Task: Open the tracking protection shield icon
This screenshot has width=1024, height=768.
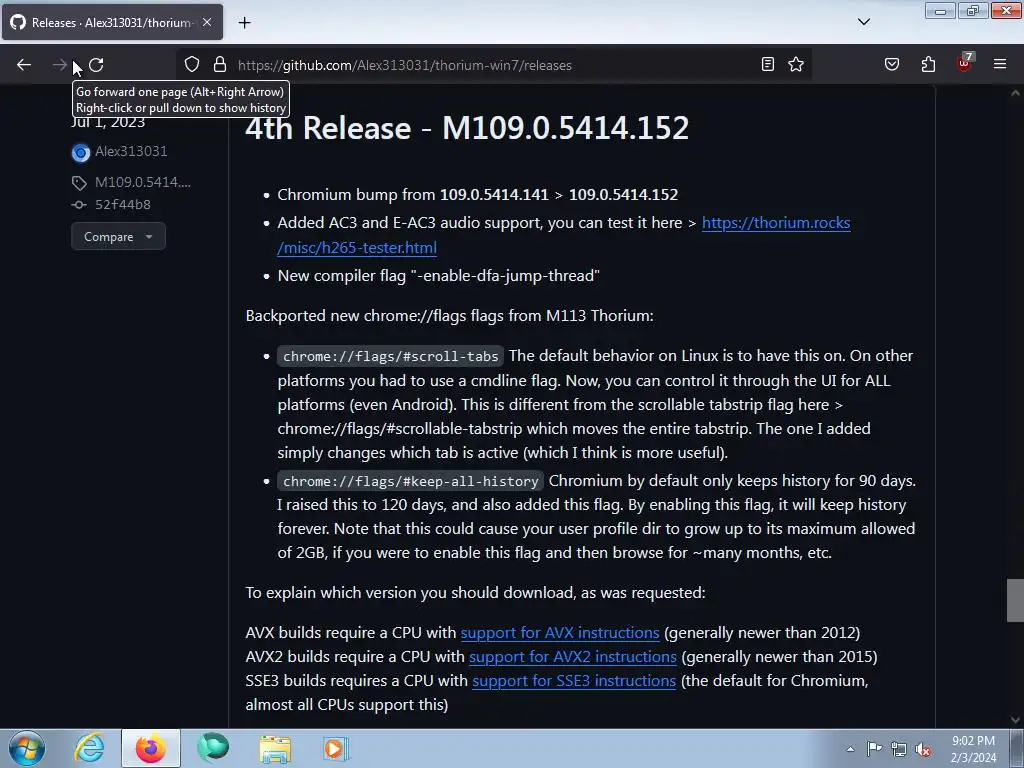Action: [191, 65]
